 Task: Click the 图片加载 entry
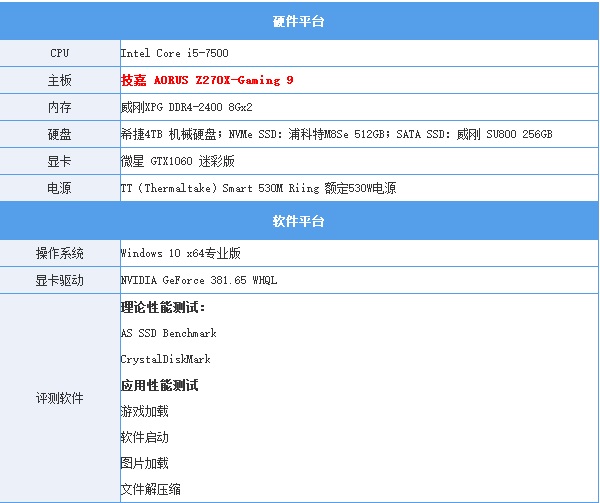pyautogui.click(x=144, y=463)
